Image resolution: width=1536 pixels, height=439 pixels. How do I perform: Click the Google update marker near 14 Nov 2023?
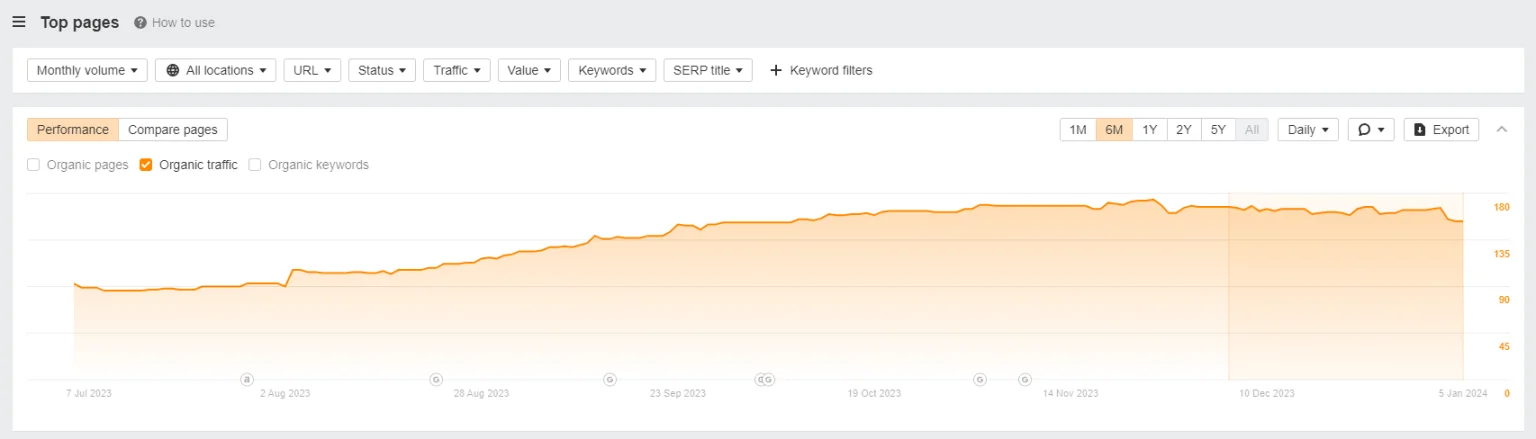tap(1025, 379)
